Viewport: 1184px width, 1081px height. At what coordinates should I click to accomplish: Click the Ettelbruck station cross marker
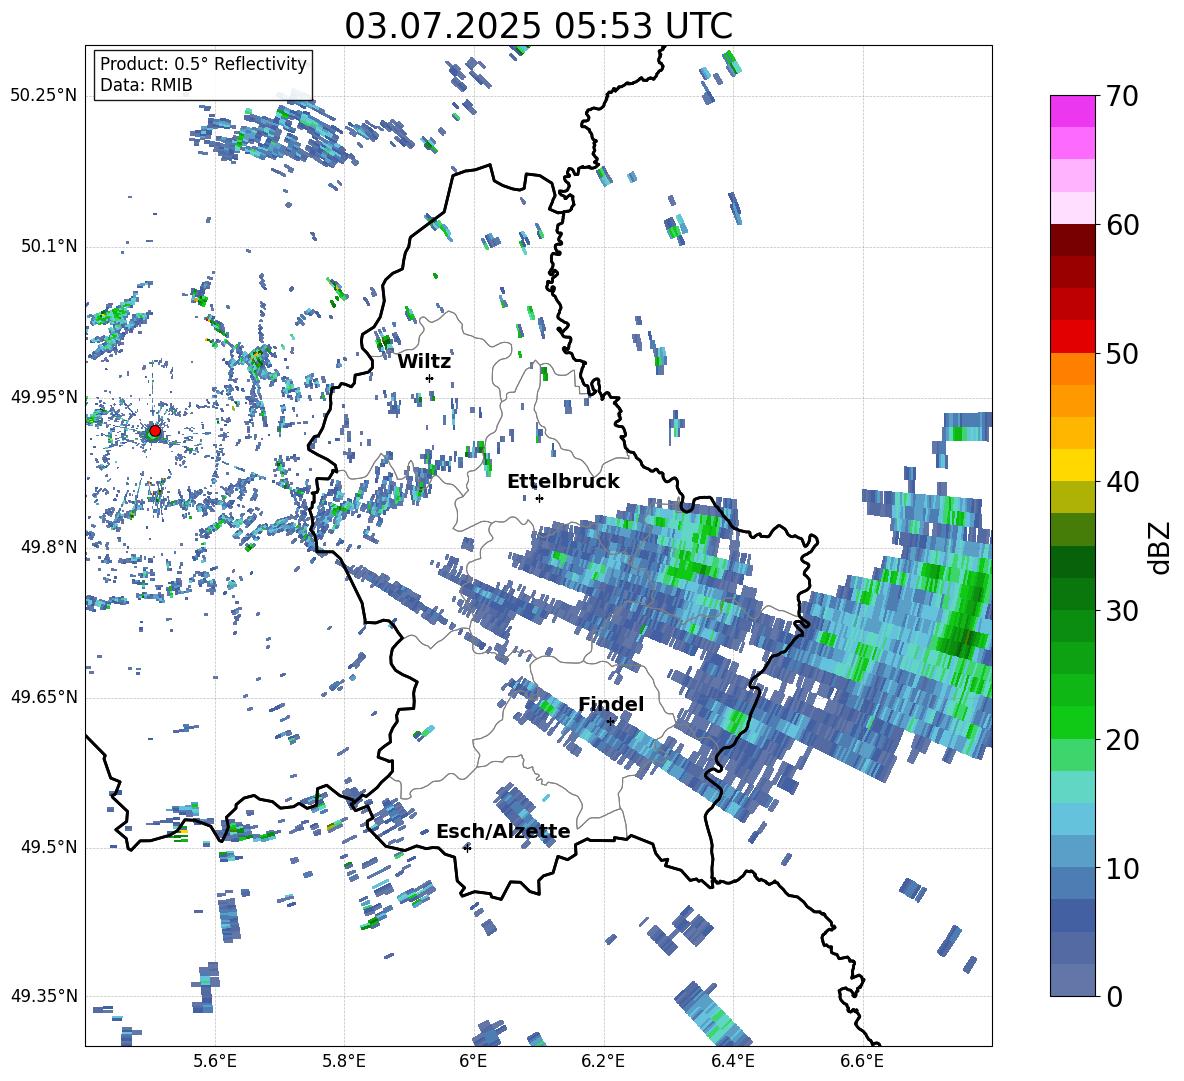click(539, 498)
